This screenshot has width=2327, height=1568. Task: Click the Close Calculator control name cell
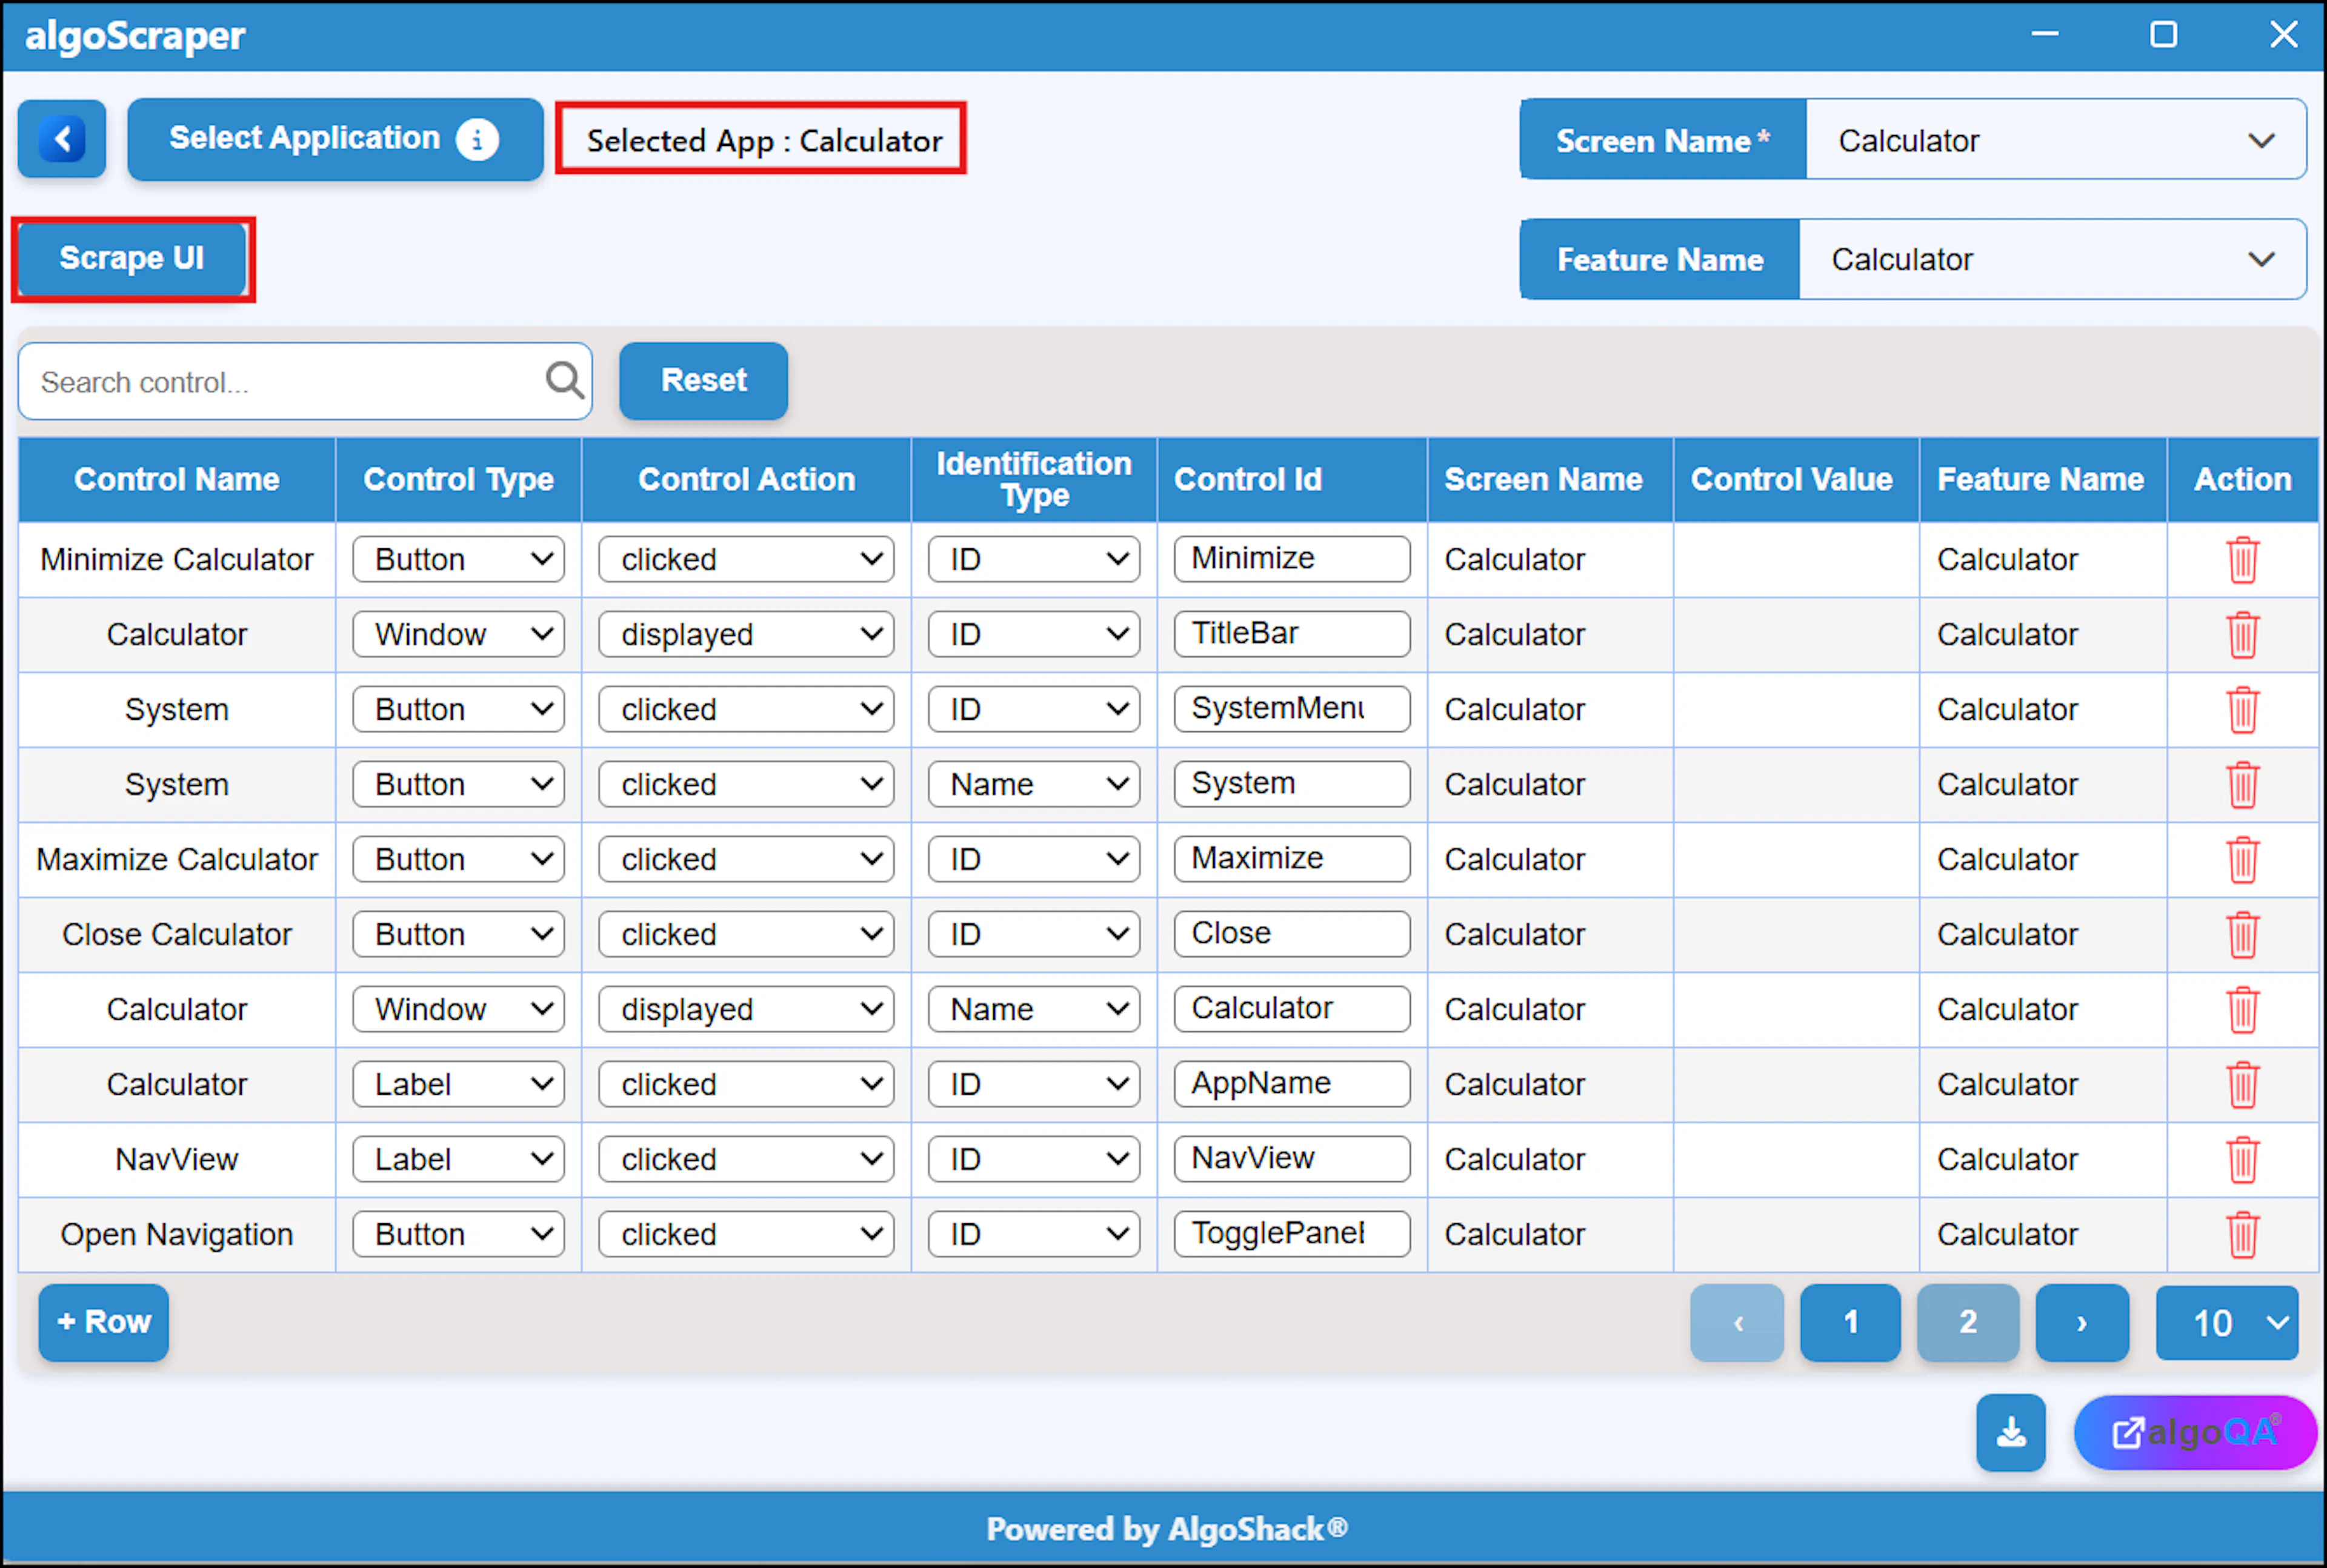coord(177,935)
